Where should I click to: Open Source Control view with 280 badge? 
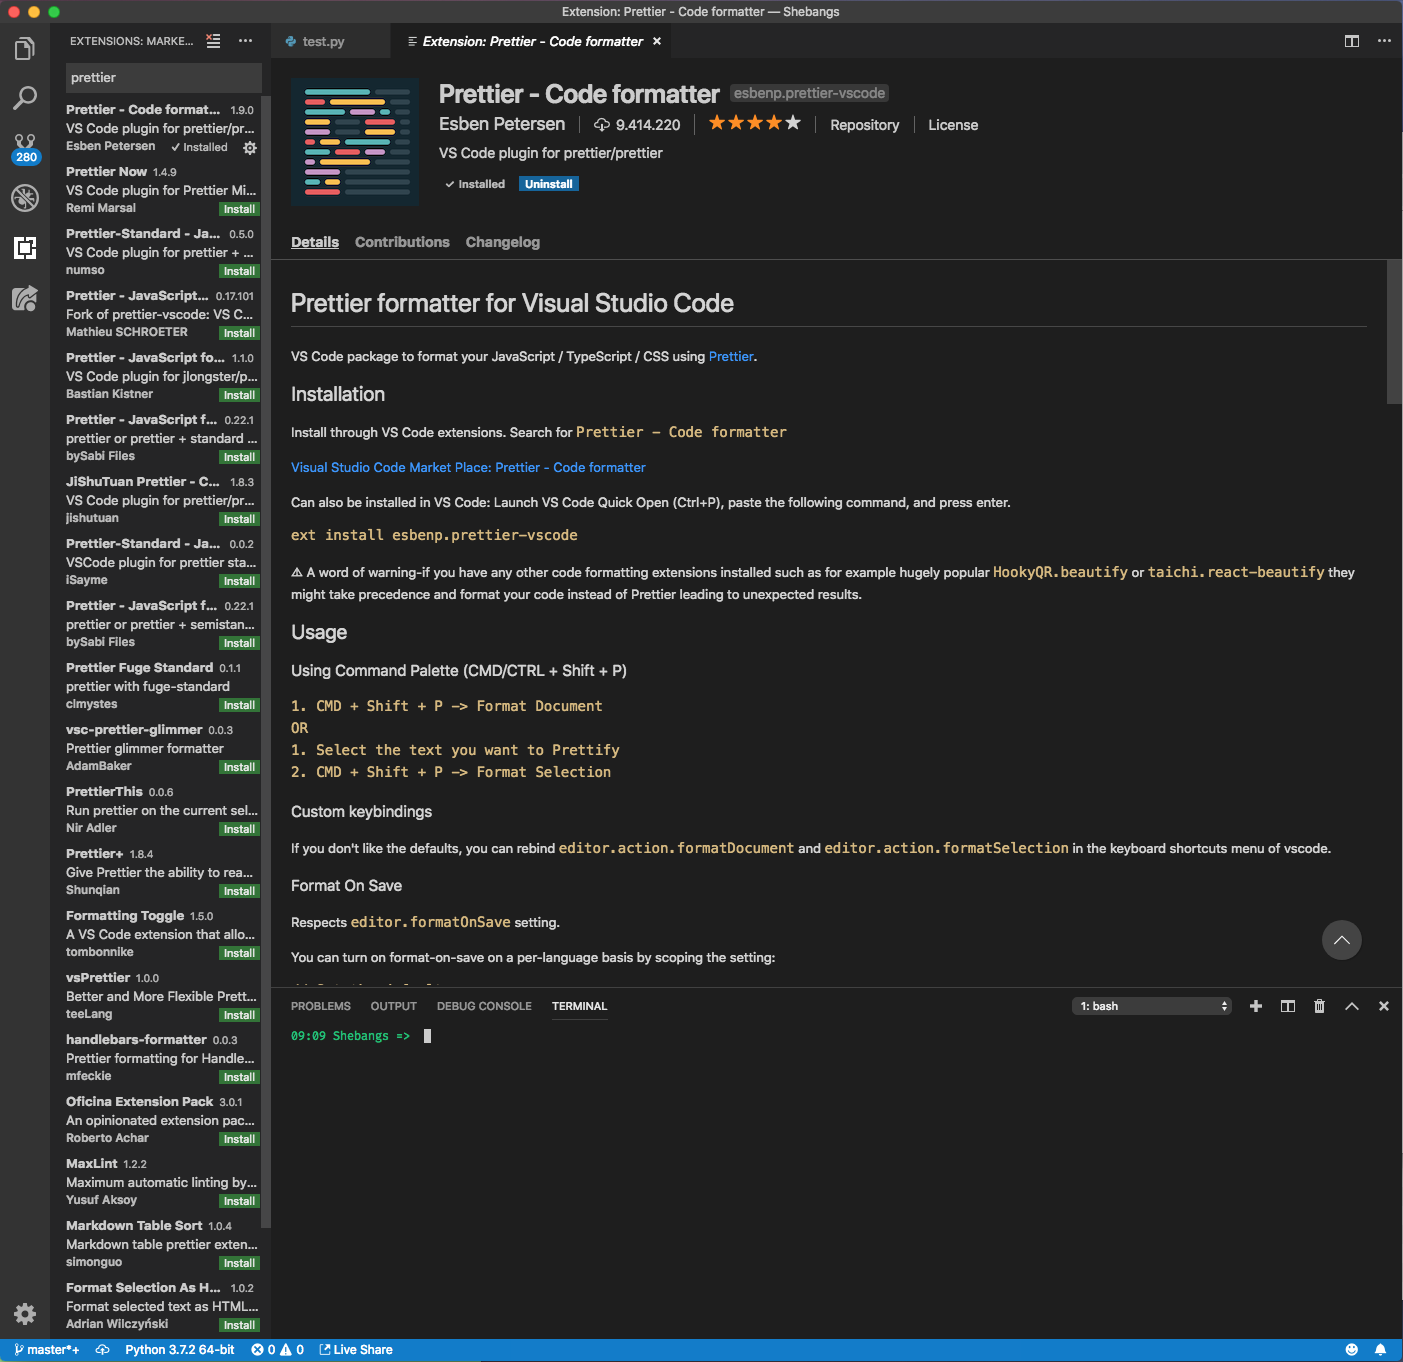click(25, 148)
